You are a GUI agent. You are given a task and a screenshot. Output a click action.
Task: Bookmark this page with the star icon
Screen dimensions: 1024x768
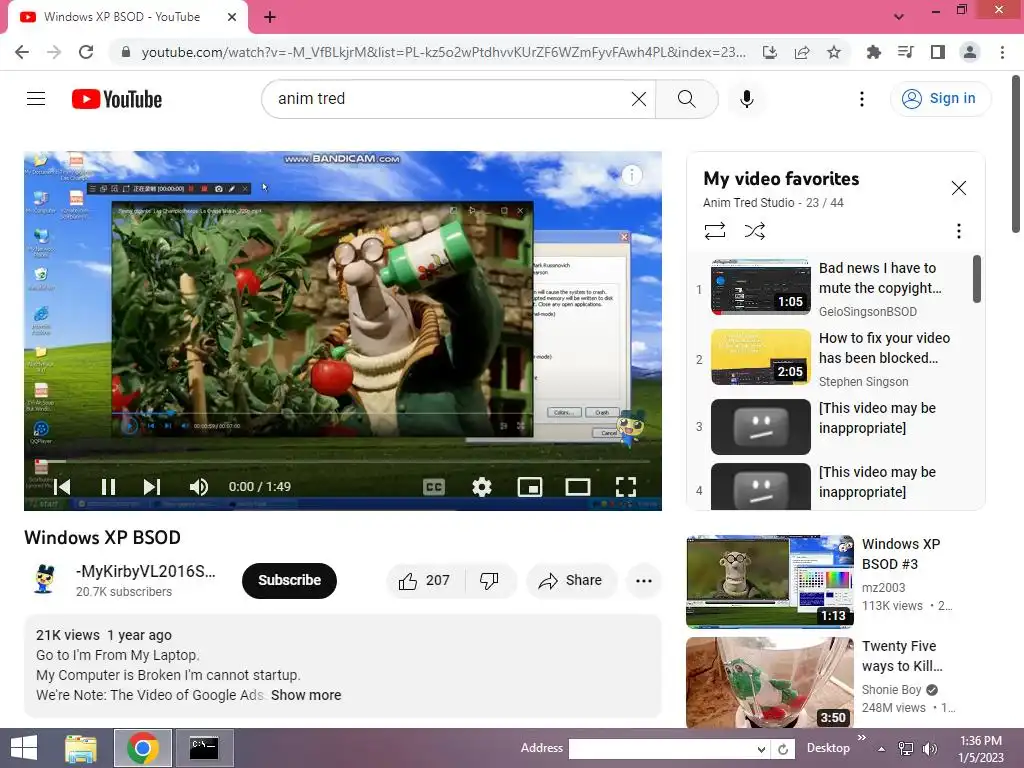(833, 52)
